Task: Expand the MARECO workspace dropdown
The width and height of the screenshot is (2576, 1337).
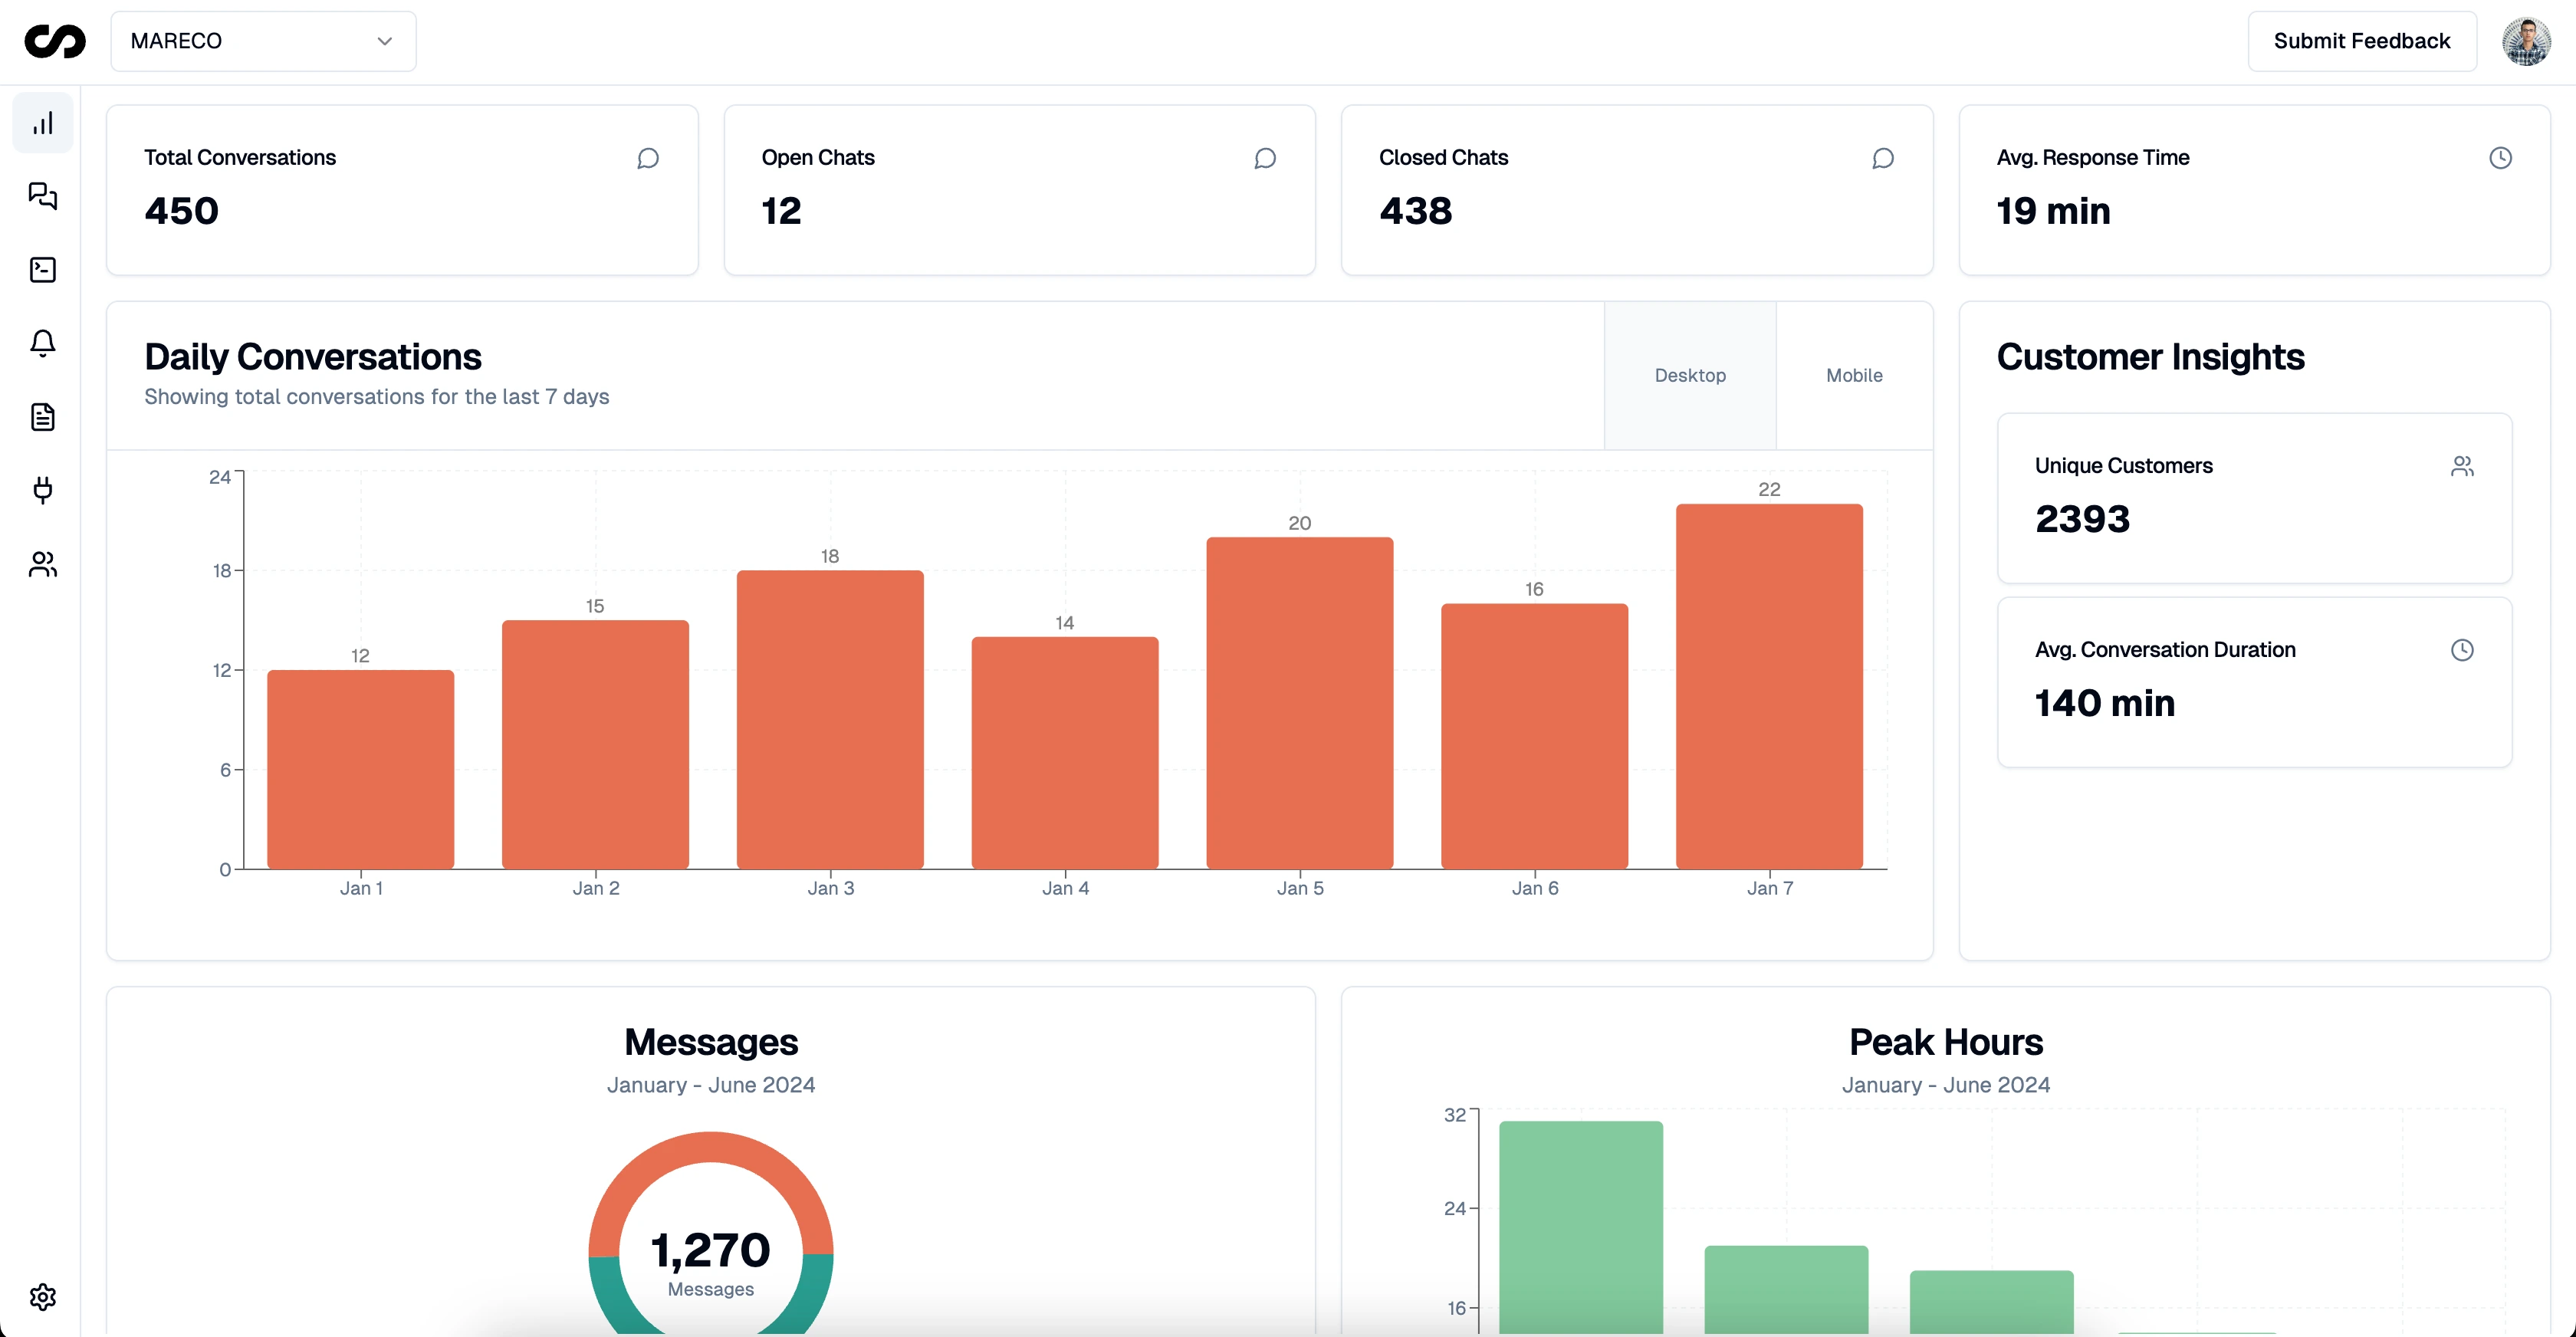Action: pos(262,41)
